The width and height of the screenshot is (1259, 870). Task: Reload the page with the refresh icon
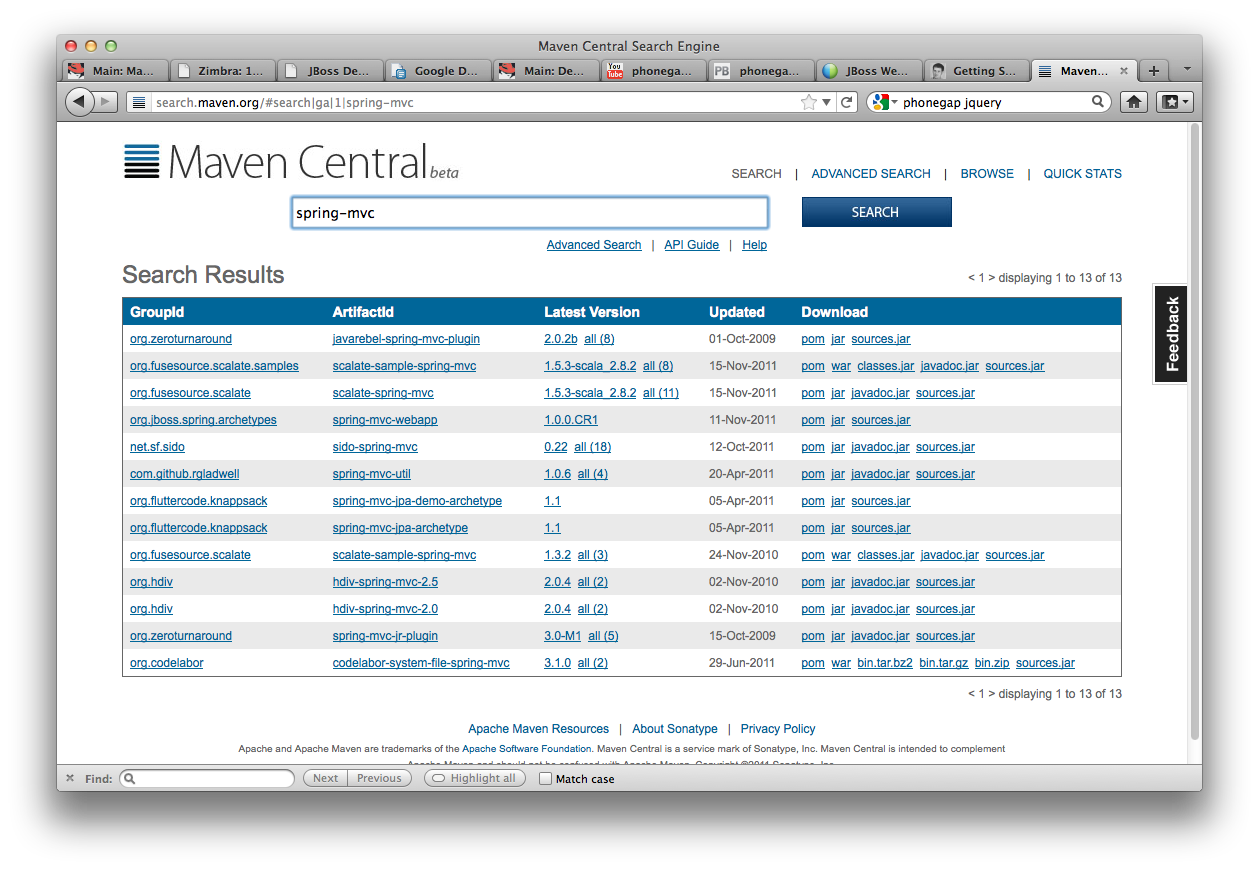click(847, 102)
